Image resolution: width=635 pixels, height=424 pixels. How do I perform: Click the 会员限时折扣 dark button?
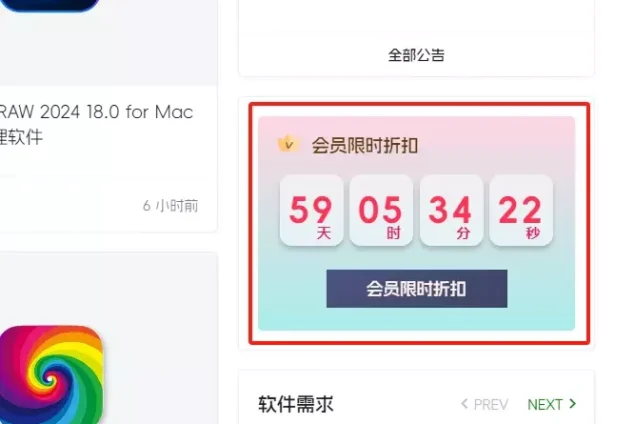416,288
